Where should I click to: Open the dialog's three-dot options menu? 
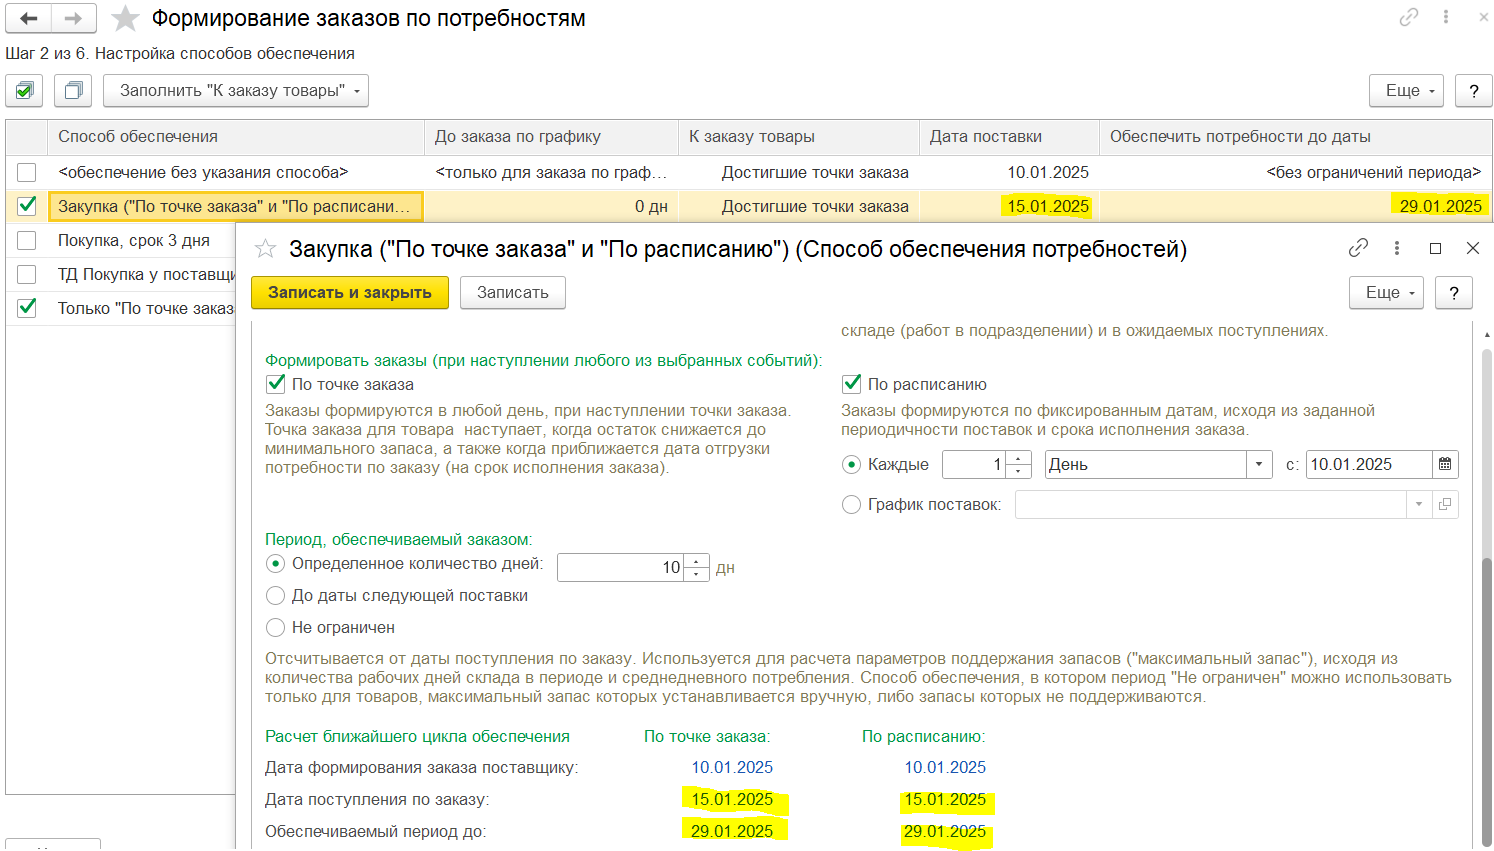coord(1397,248)
